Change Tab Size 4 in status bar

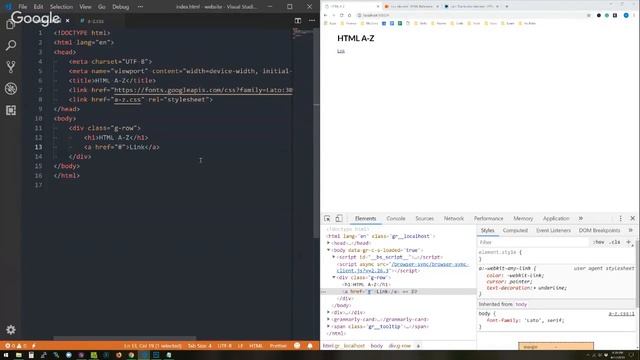click(200, 346)
